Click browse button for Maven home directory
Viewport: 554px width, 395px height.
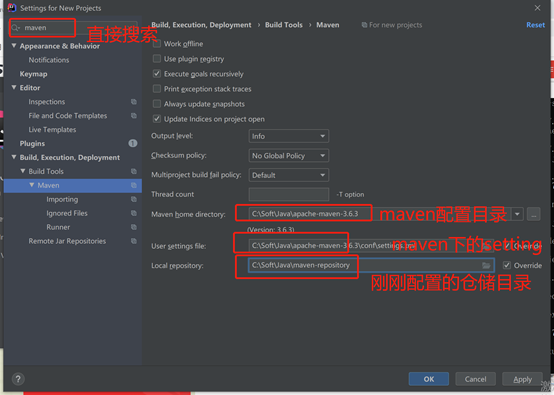point(534,214)
